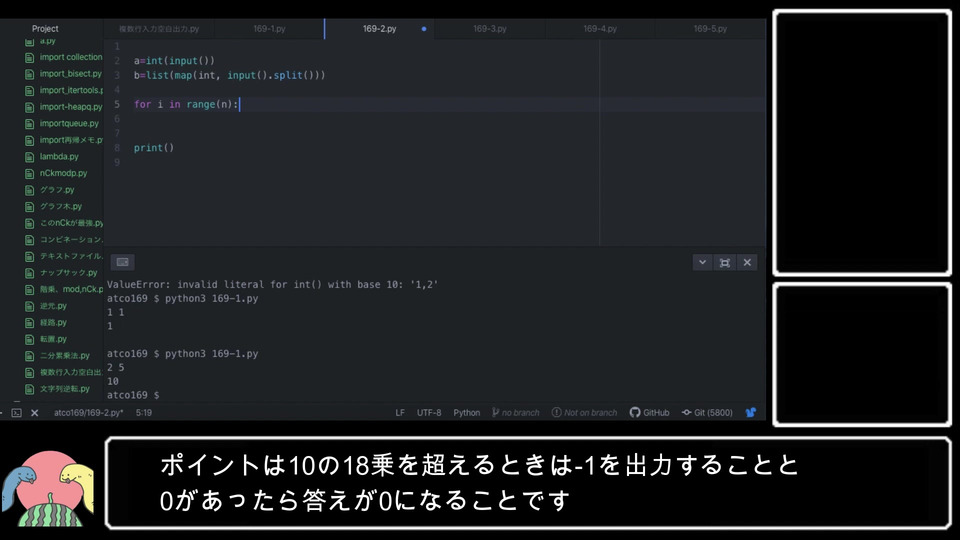The image size is (960, 540).
Task: Place cursor in line 3 b=list(map...) code
Action: coord(230,75)
